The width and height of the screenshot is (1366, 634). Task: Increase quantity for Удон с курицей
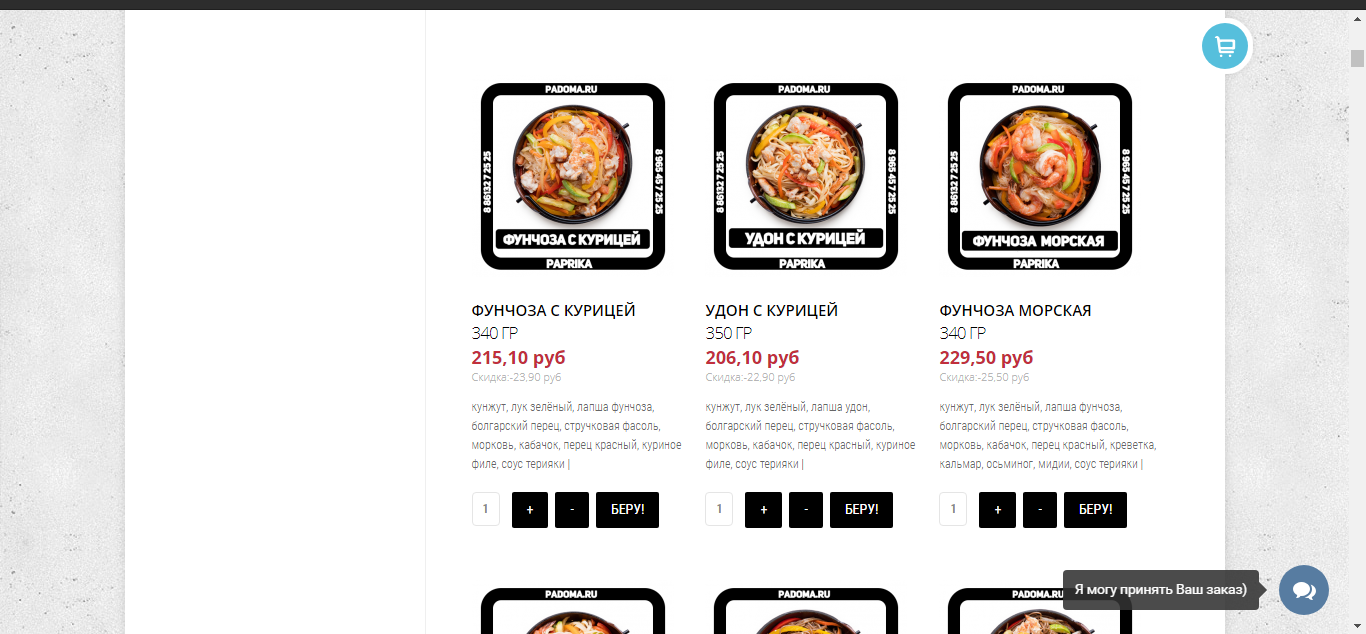click(763, 510)
